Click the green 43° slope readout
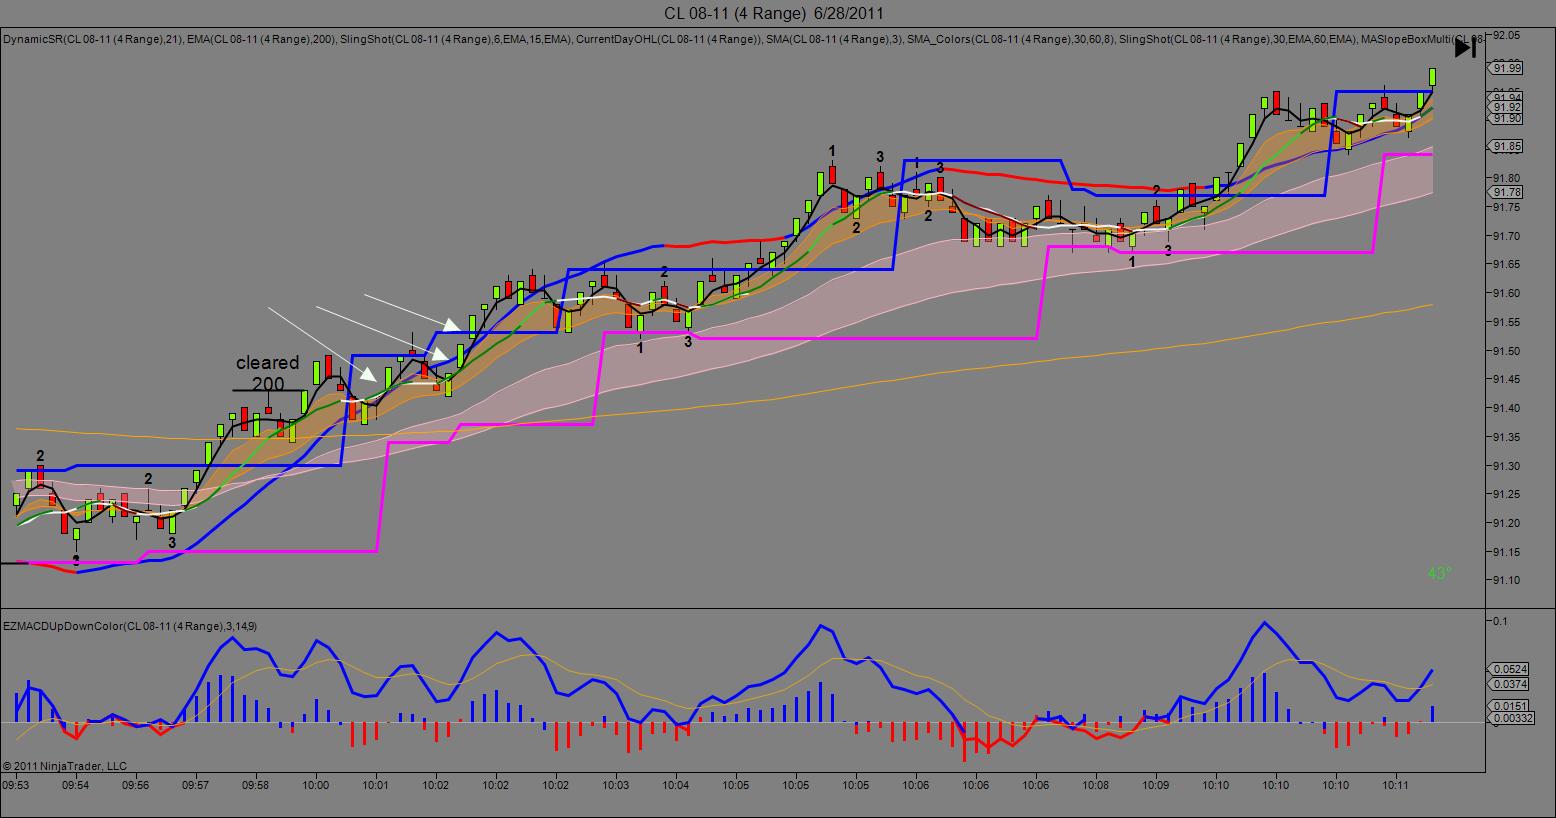The image size is (1556, 818). [x=1439, y=573]
